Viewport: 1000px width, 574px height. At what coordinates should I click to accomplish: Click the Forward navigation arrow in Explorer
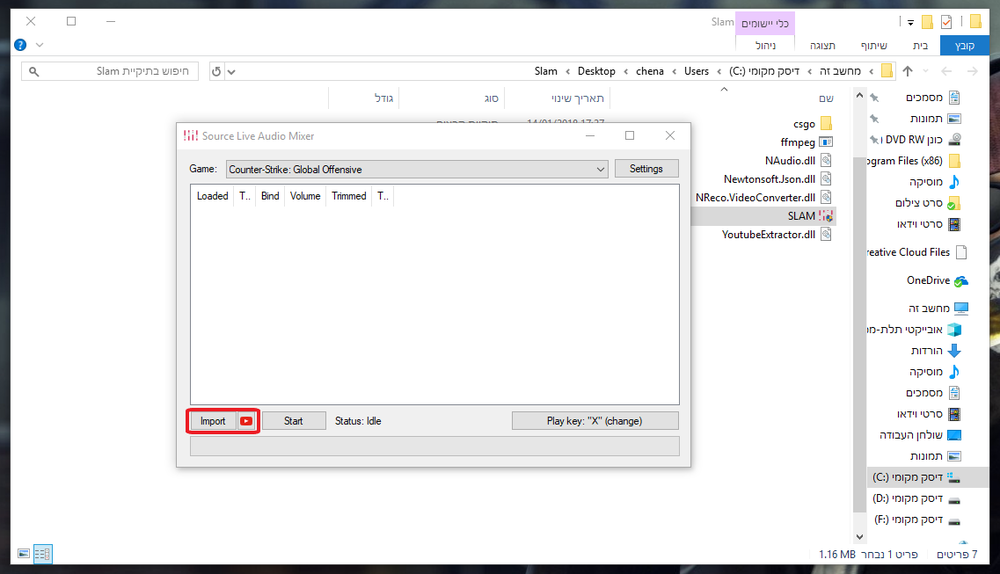point(973,71)
